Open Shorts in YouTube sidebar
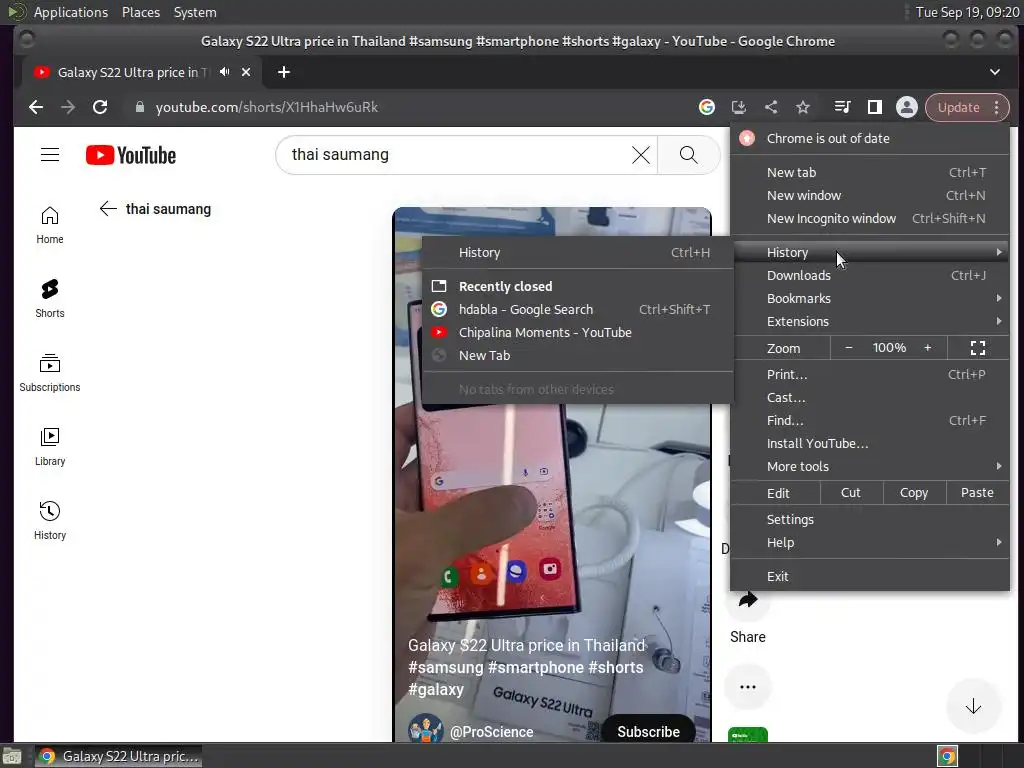1024x768 pixels. point(50,299)
